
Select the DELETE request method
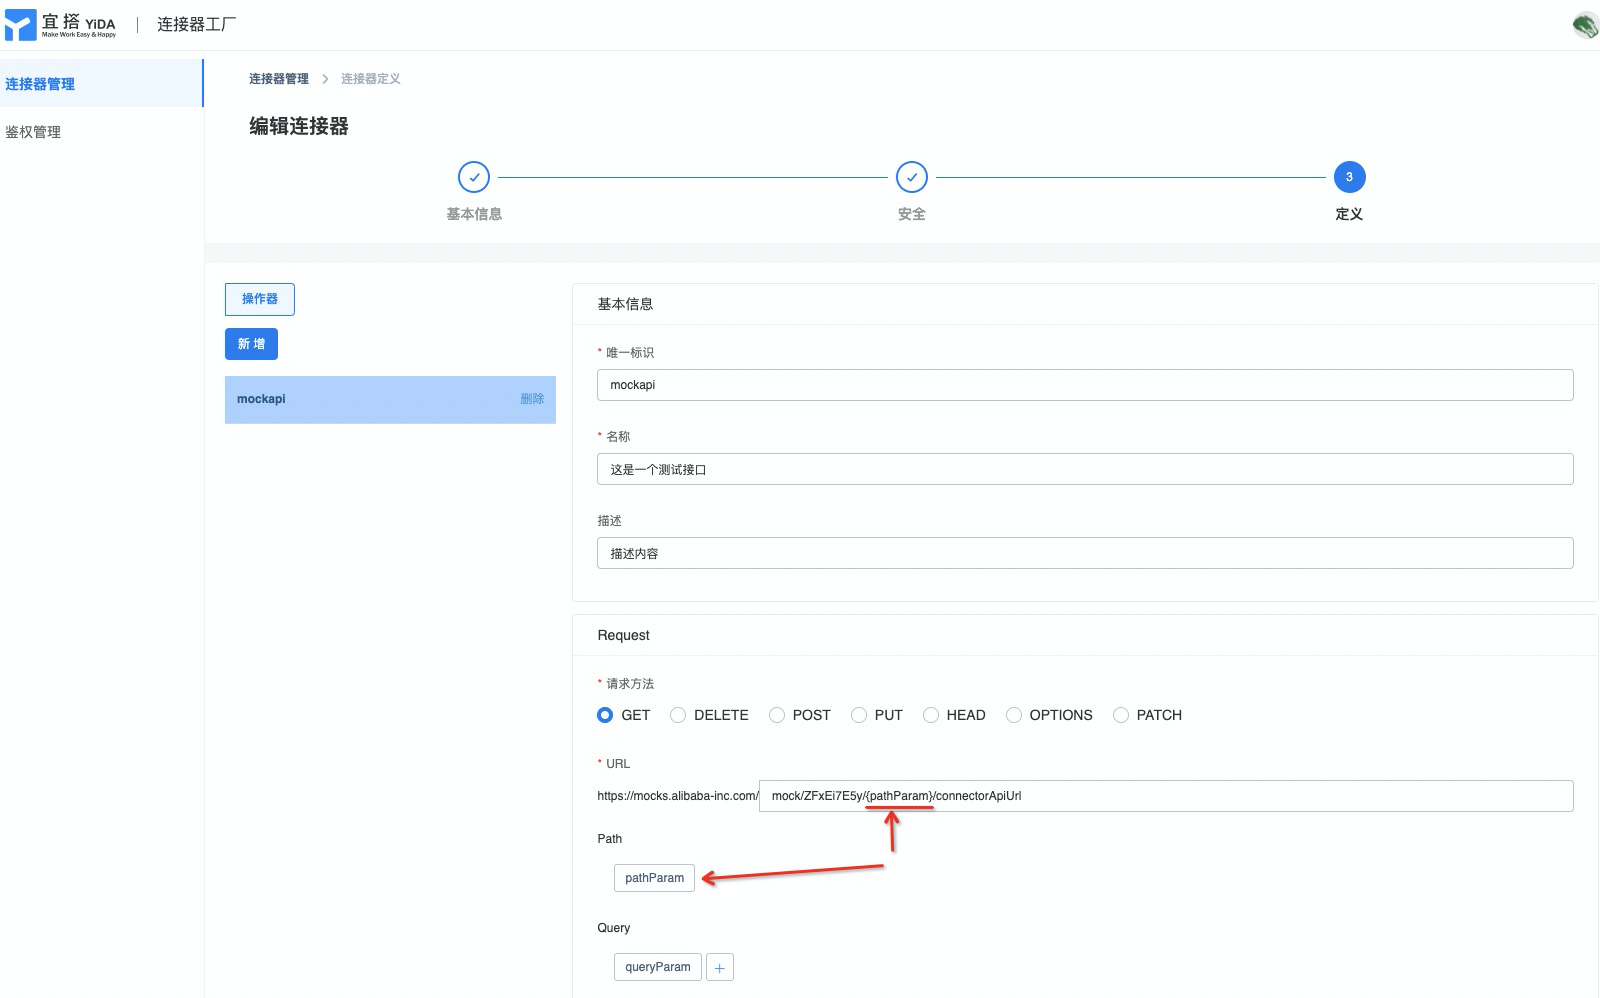[678, 715]
